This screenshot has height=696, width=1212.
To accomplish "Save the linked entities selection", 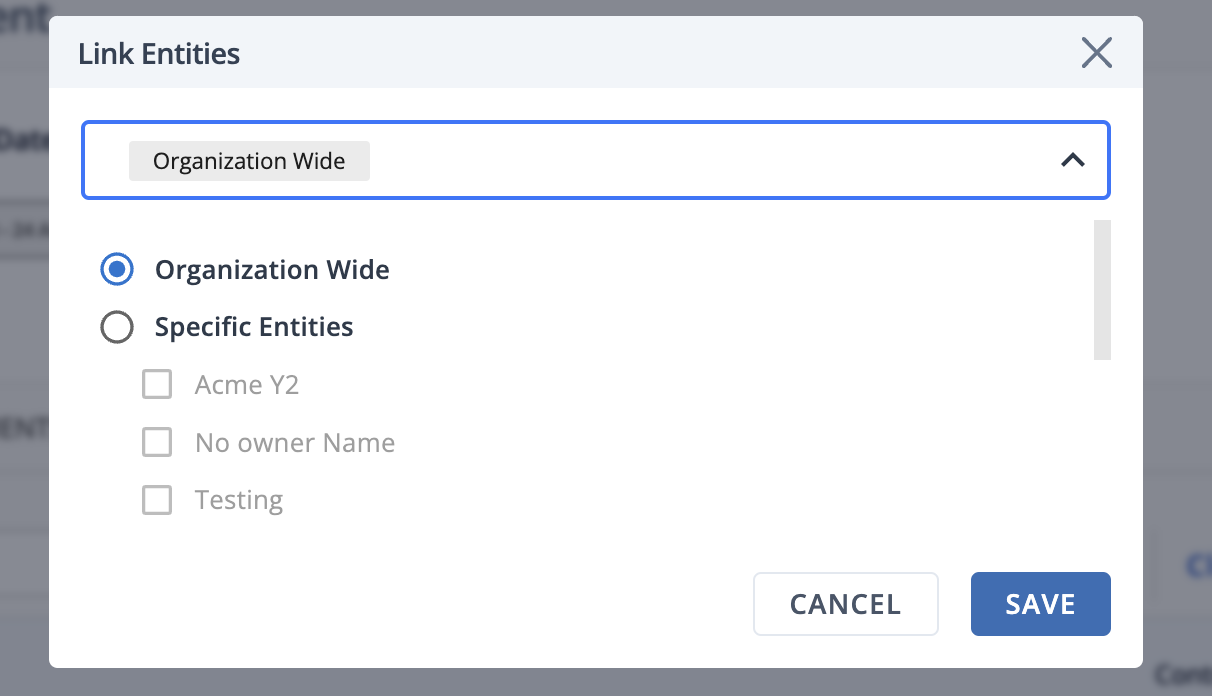I will [1041, 604].
